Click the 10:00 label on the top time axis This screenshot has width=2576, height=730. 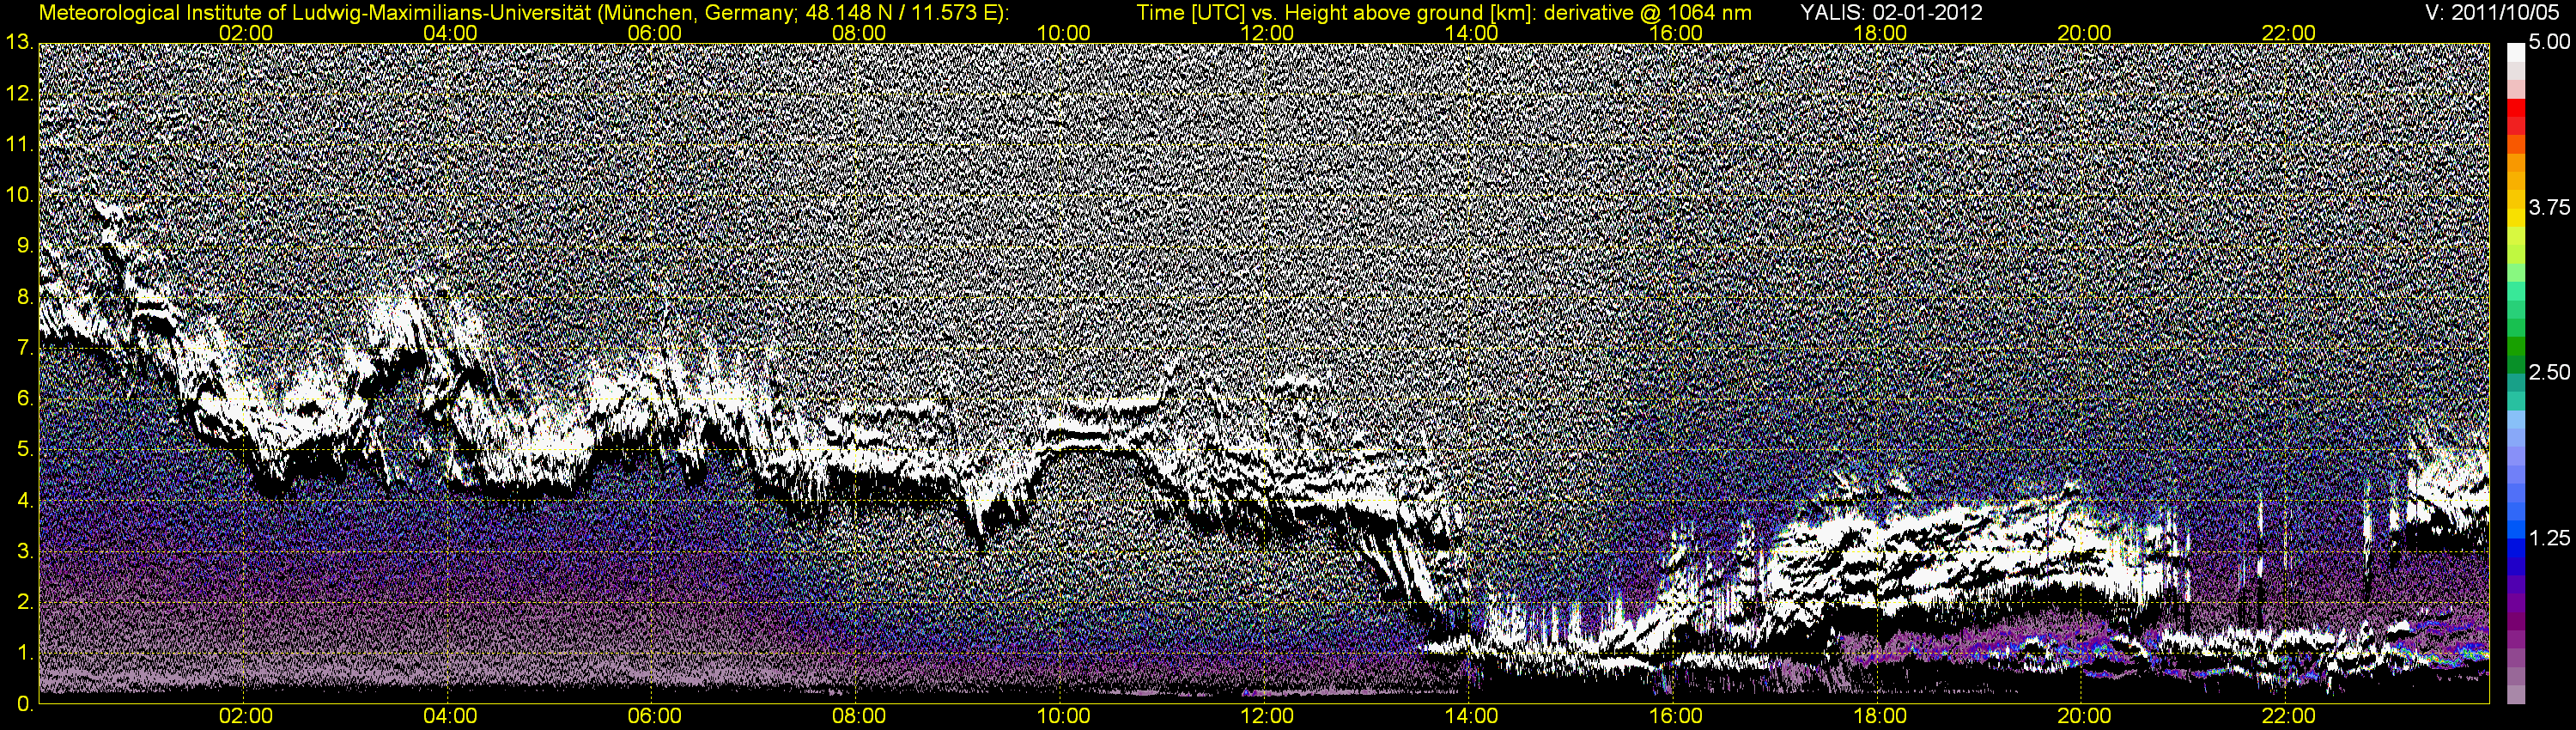[1063, 33]
